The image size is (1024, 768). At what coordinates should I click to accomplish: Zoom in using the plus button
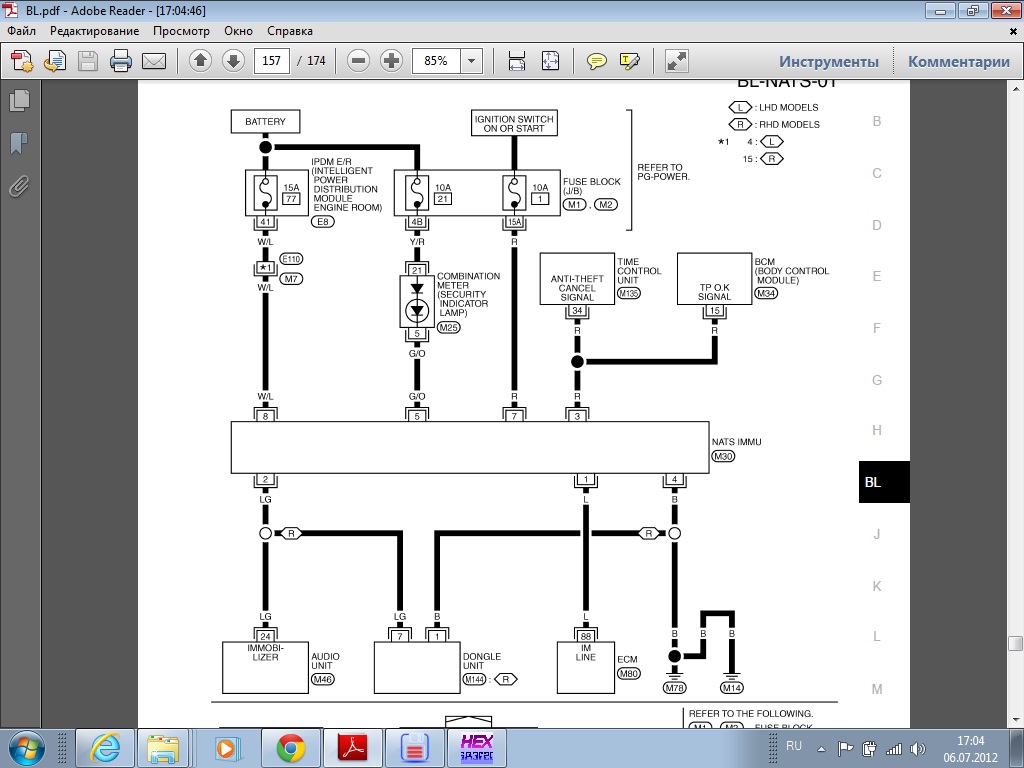(x=391, y=61)
